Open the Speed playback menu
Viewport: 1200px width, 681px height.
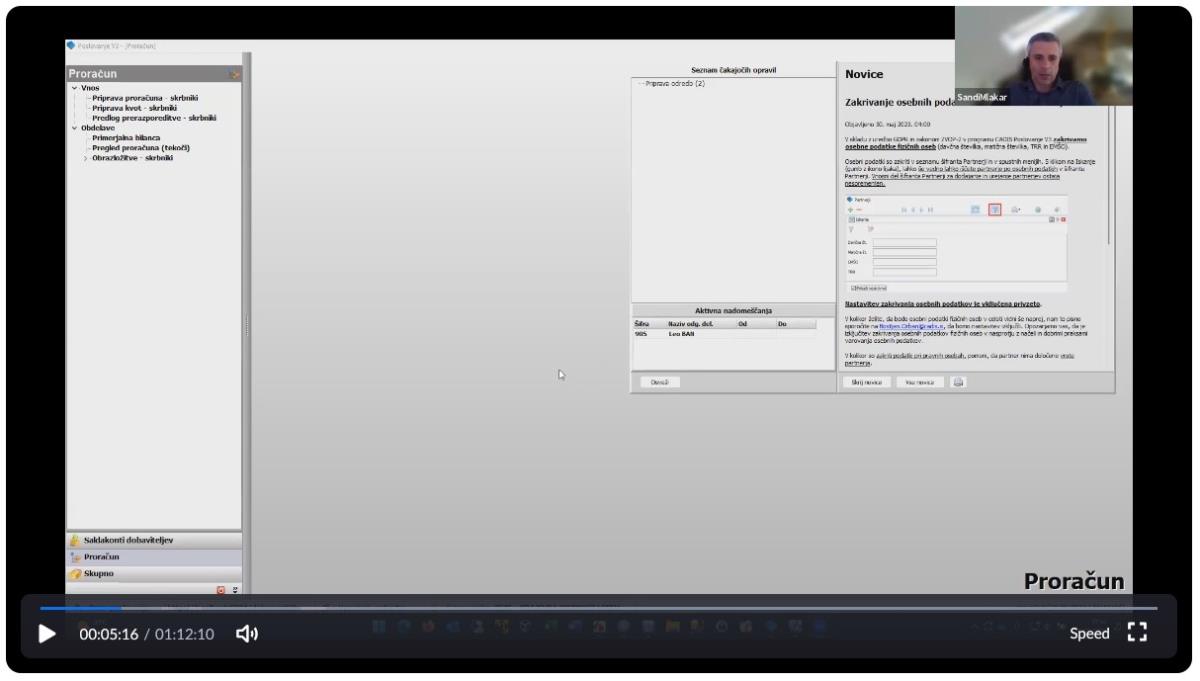click(1089, 633)
